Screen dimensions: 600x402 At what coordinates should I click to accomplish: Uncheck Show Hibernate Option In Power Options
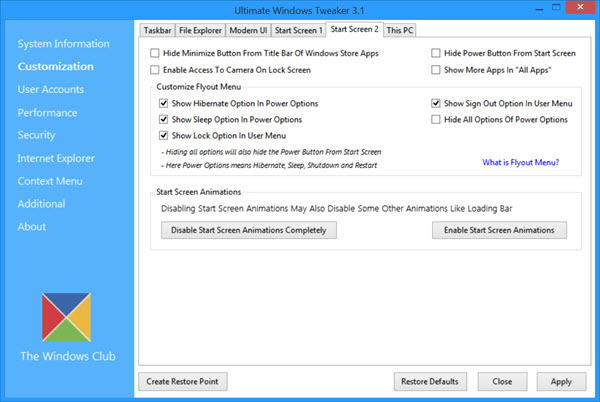[x=163, y=103]
